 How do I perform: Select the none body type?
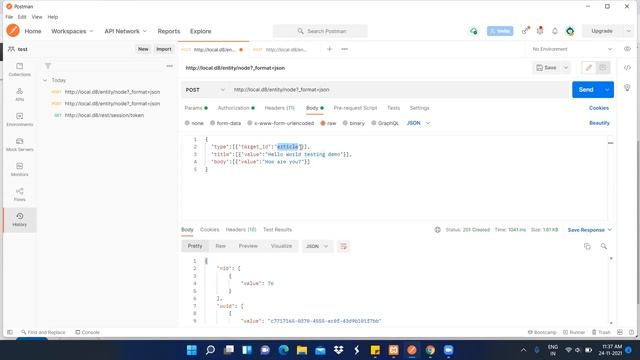pyautogui.click(x=194, y=123)
